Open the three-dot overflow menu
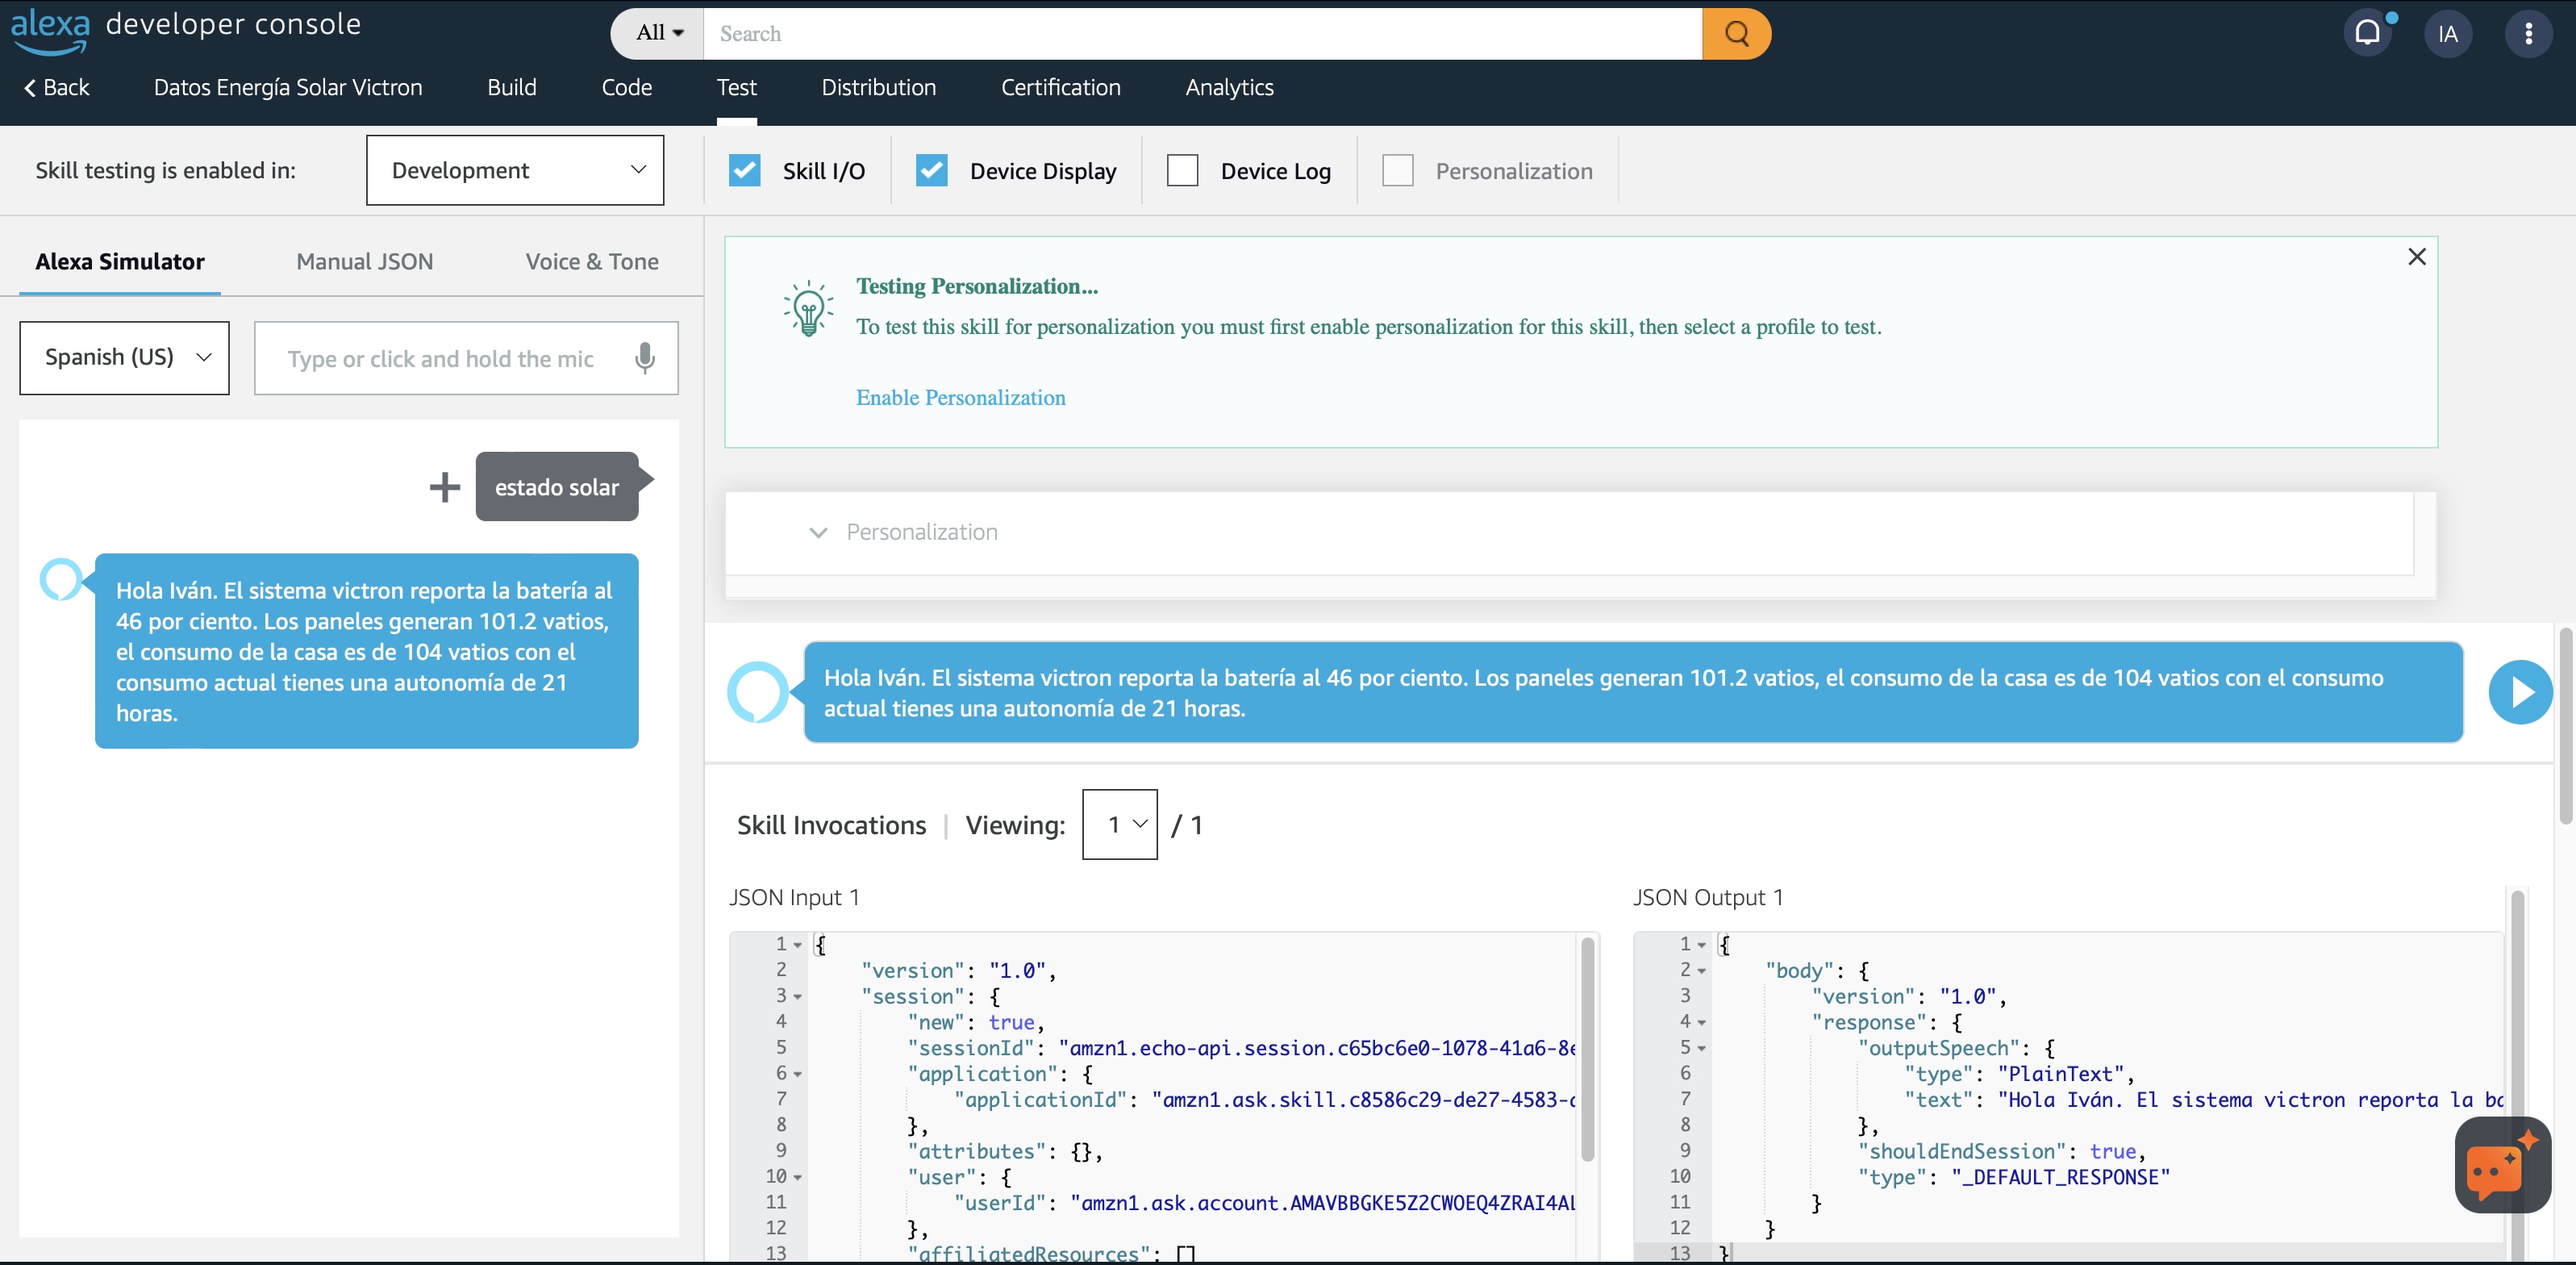Image resolution: width=2576 pixels, height=1265 pixels. (x=2529, y=33)
